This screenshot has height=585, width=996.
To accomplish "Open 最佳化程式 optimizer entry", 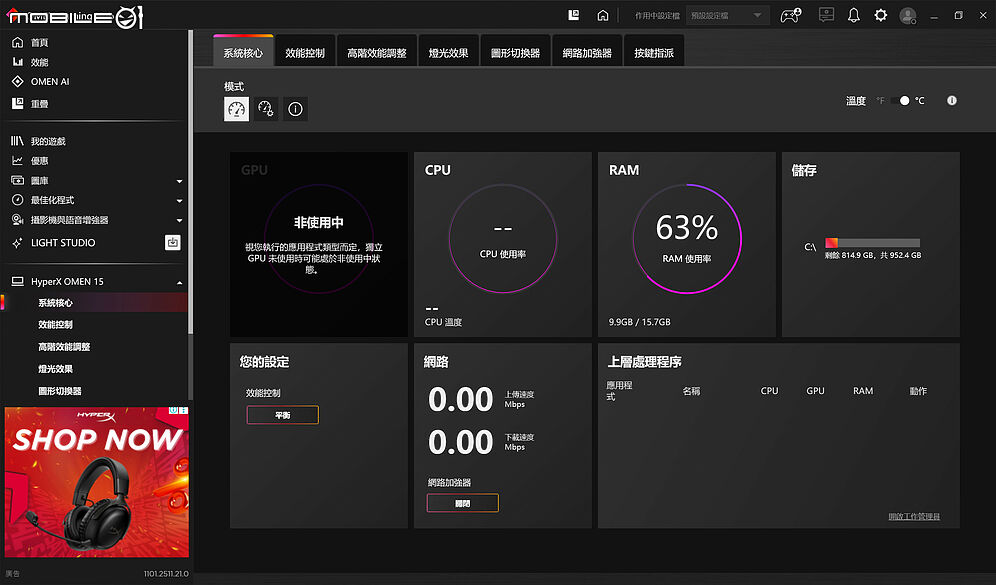I will tap(53, 200).
